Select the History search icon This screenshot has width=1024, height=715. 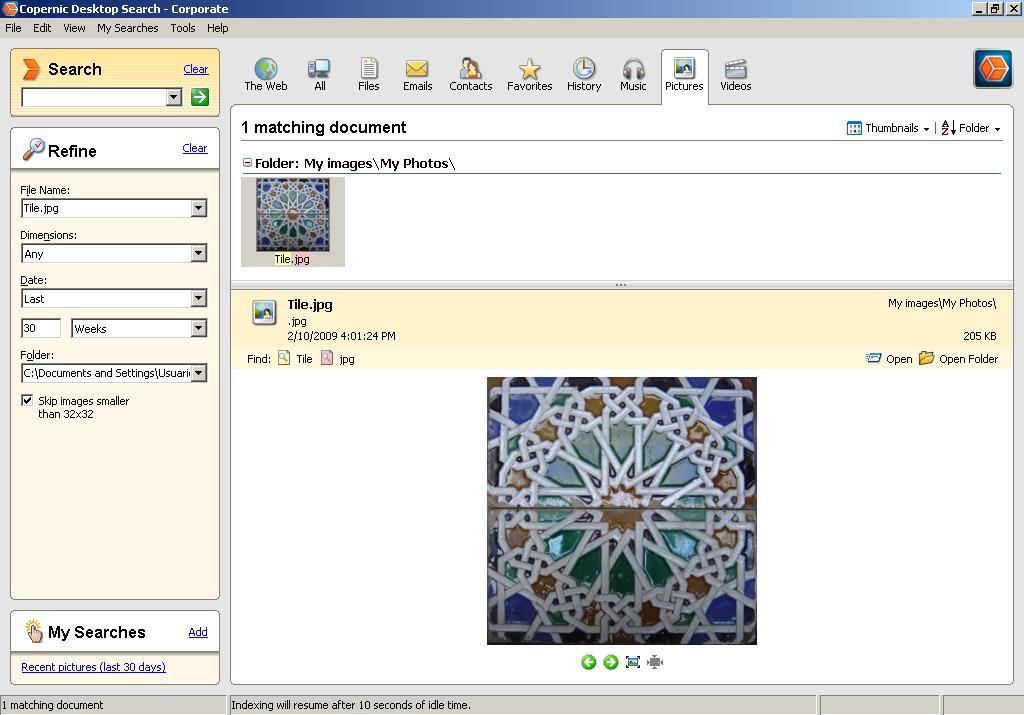coord(583,72)
